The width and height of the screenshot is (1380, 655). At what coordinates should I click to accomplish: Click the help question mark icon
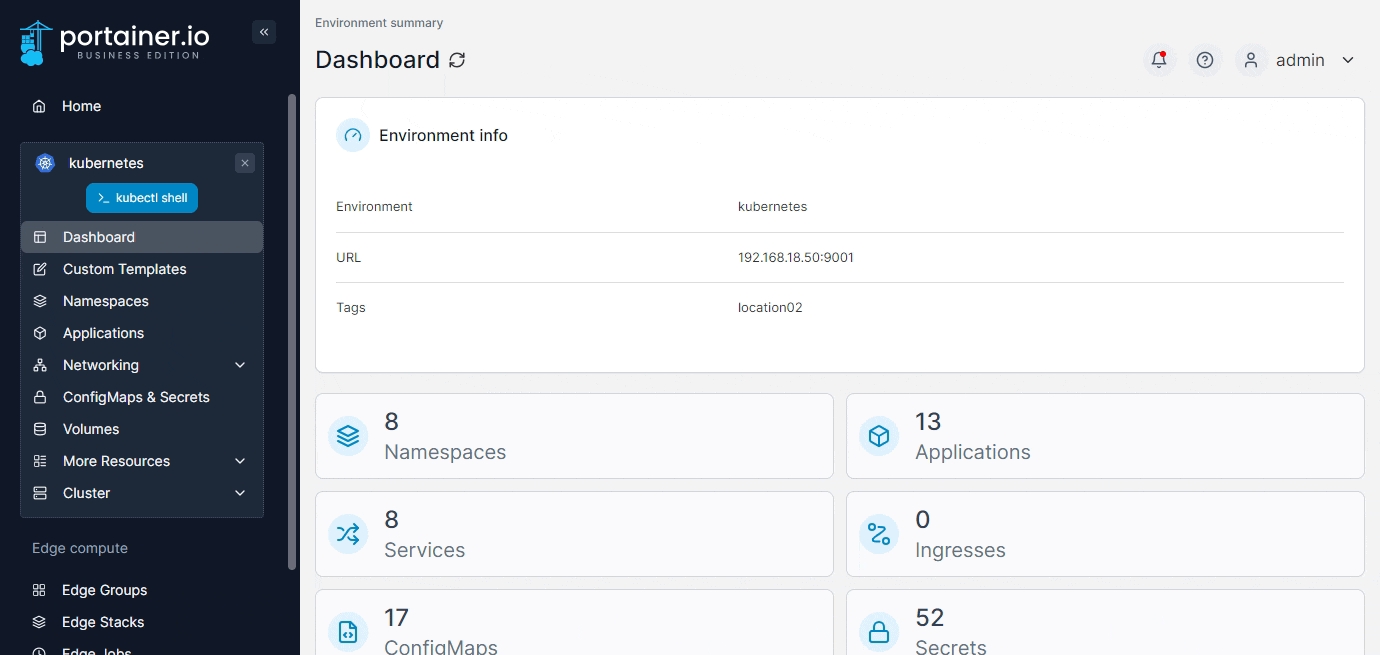pyautogui.click(x=1205, y=60)
